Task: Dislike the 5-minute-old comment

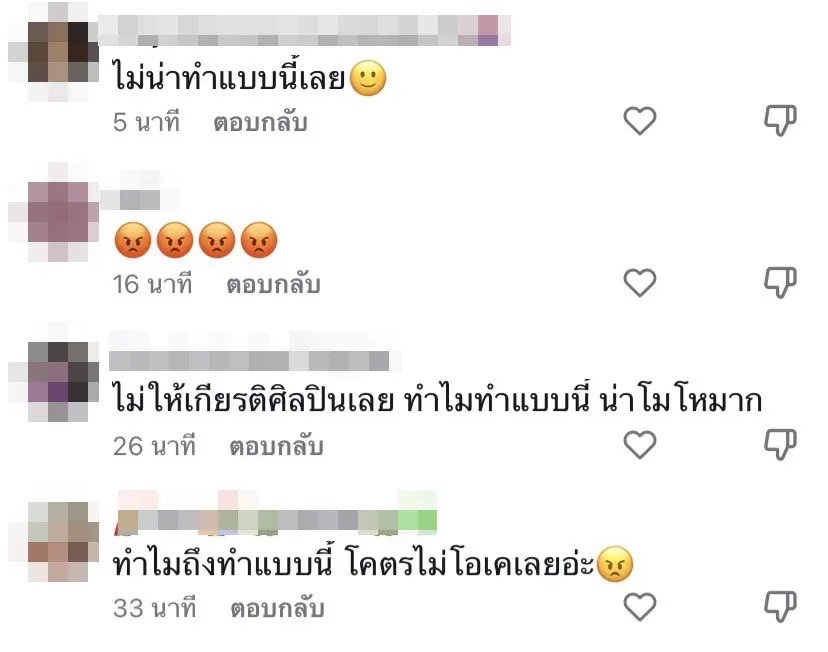Action: pyautogui.click(x=780, y=121)
